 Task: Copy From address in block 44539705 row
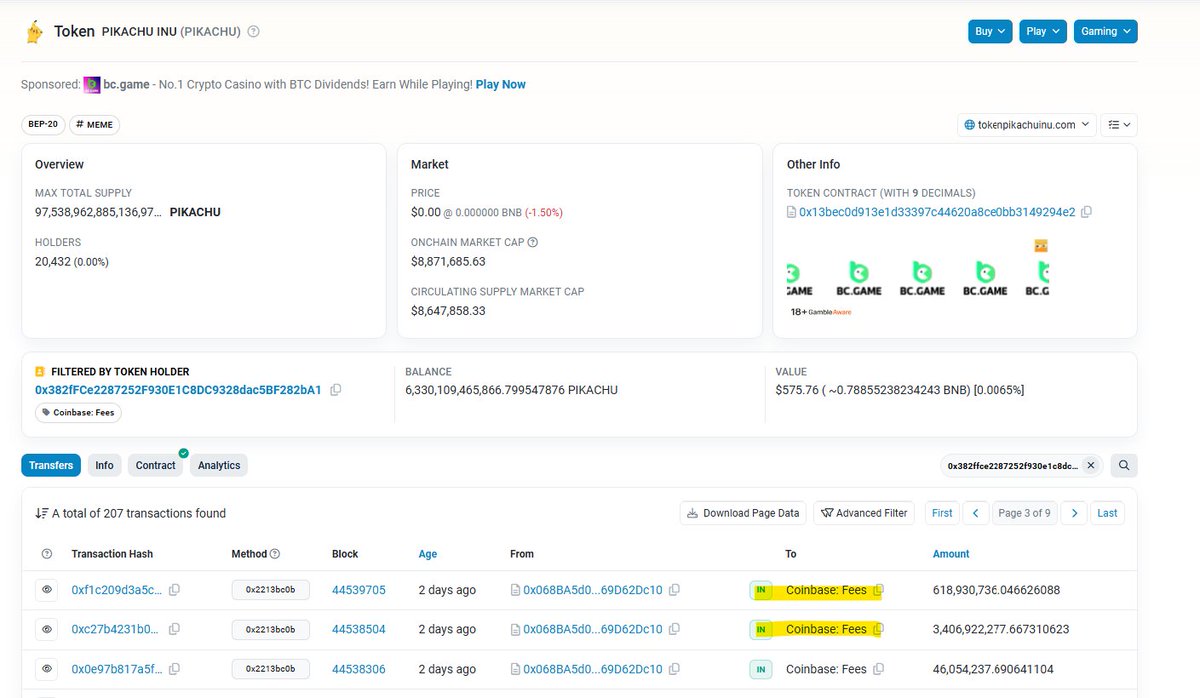click(674, 590)
